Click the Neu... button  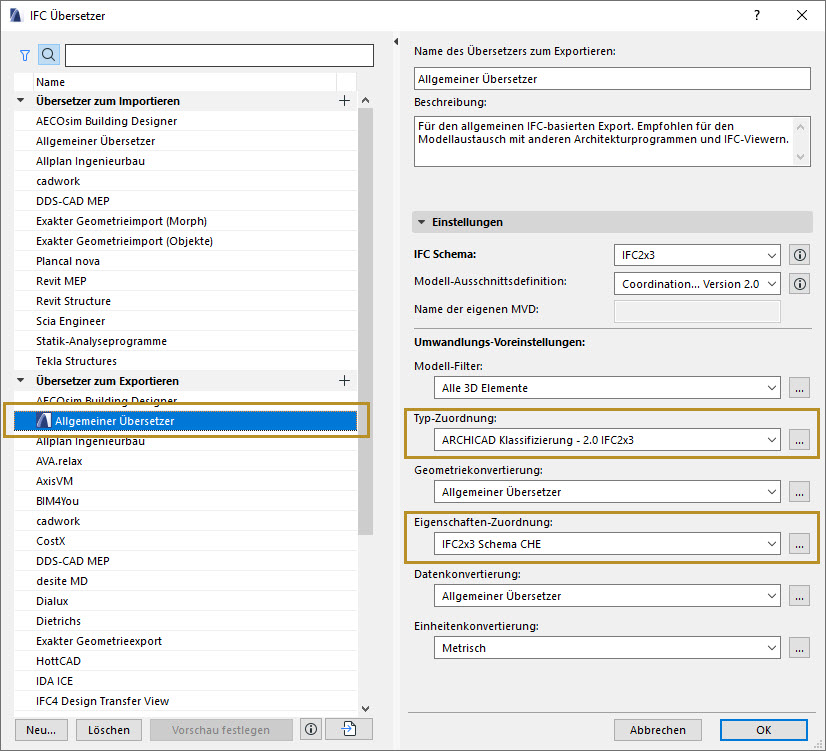[41, 730]
